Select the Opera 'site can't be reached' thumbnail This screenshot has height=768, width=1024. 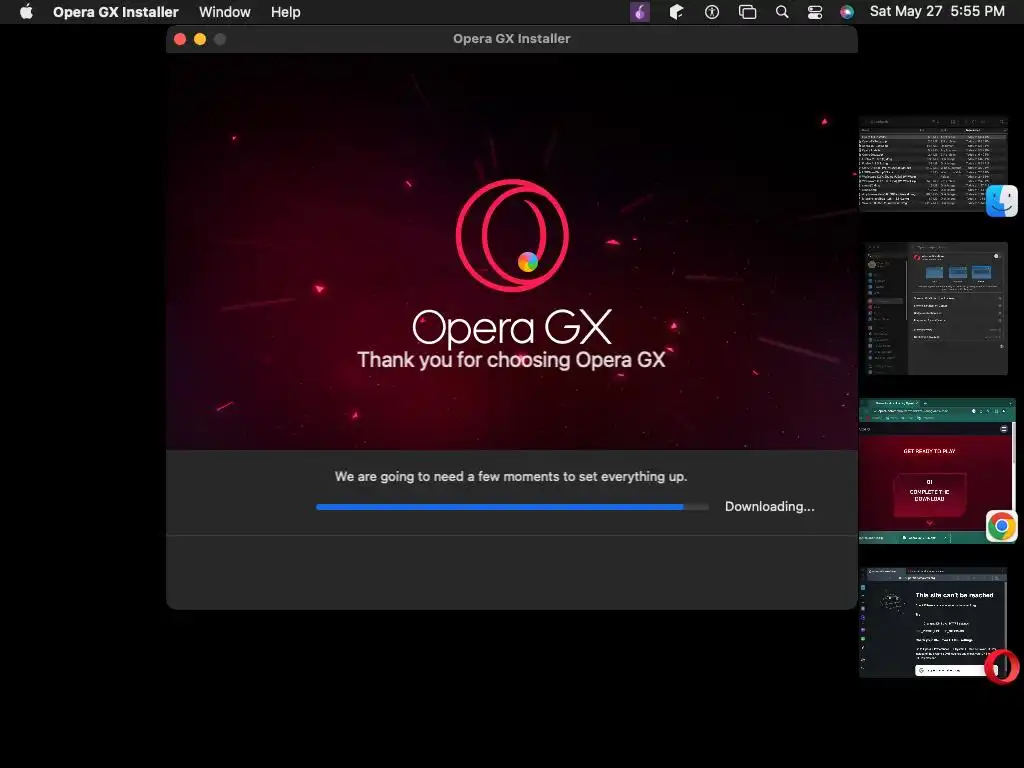(x=933, y=622)
